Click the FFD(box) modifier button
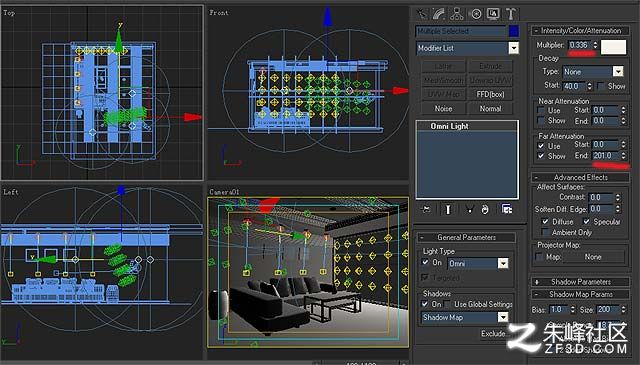640x365 pixels. [x=490, y=94]
